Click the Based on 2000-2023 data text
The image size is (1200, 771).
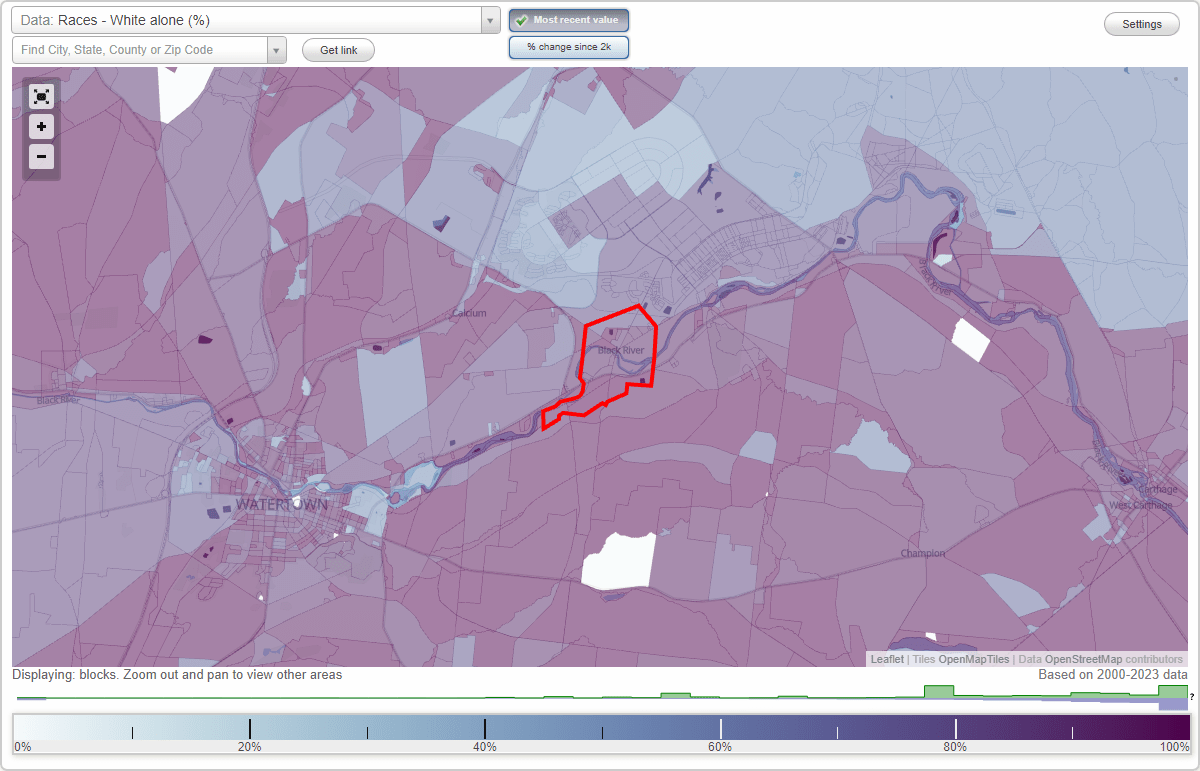coord(1113,675)
